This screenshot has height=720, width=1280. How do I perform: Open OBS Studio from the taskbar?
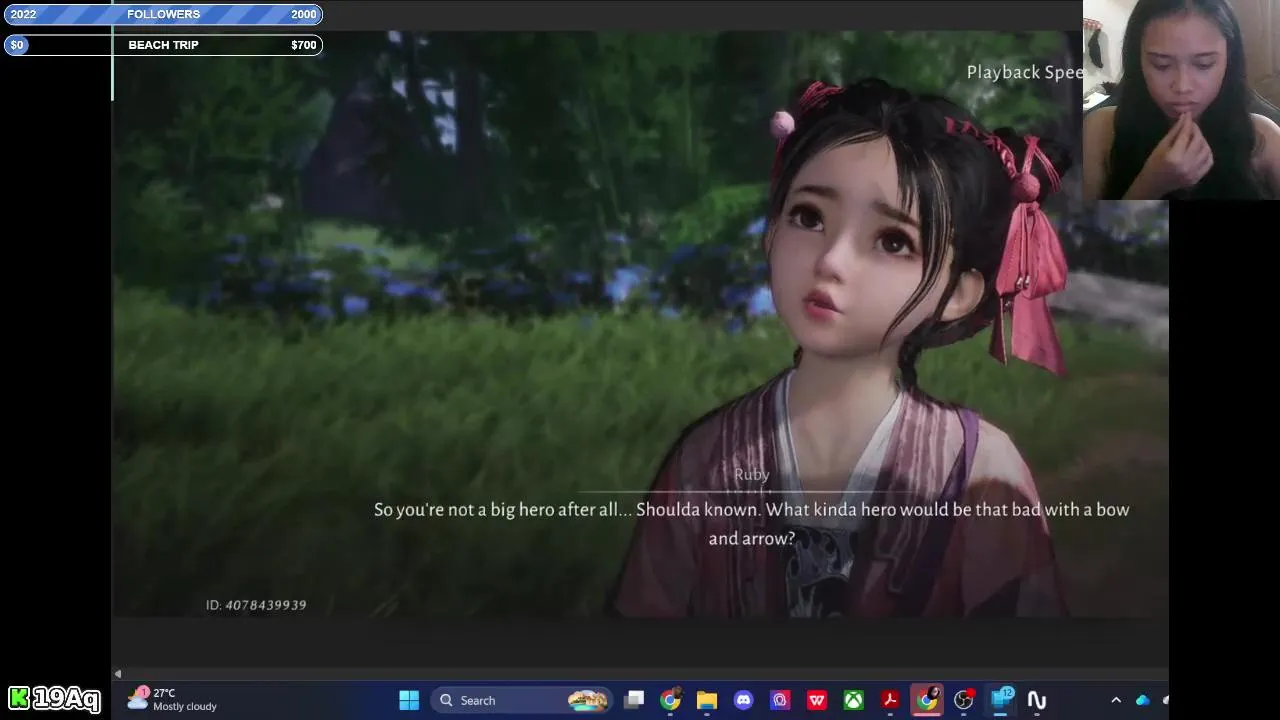click(x=964, y=700)
